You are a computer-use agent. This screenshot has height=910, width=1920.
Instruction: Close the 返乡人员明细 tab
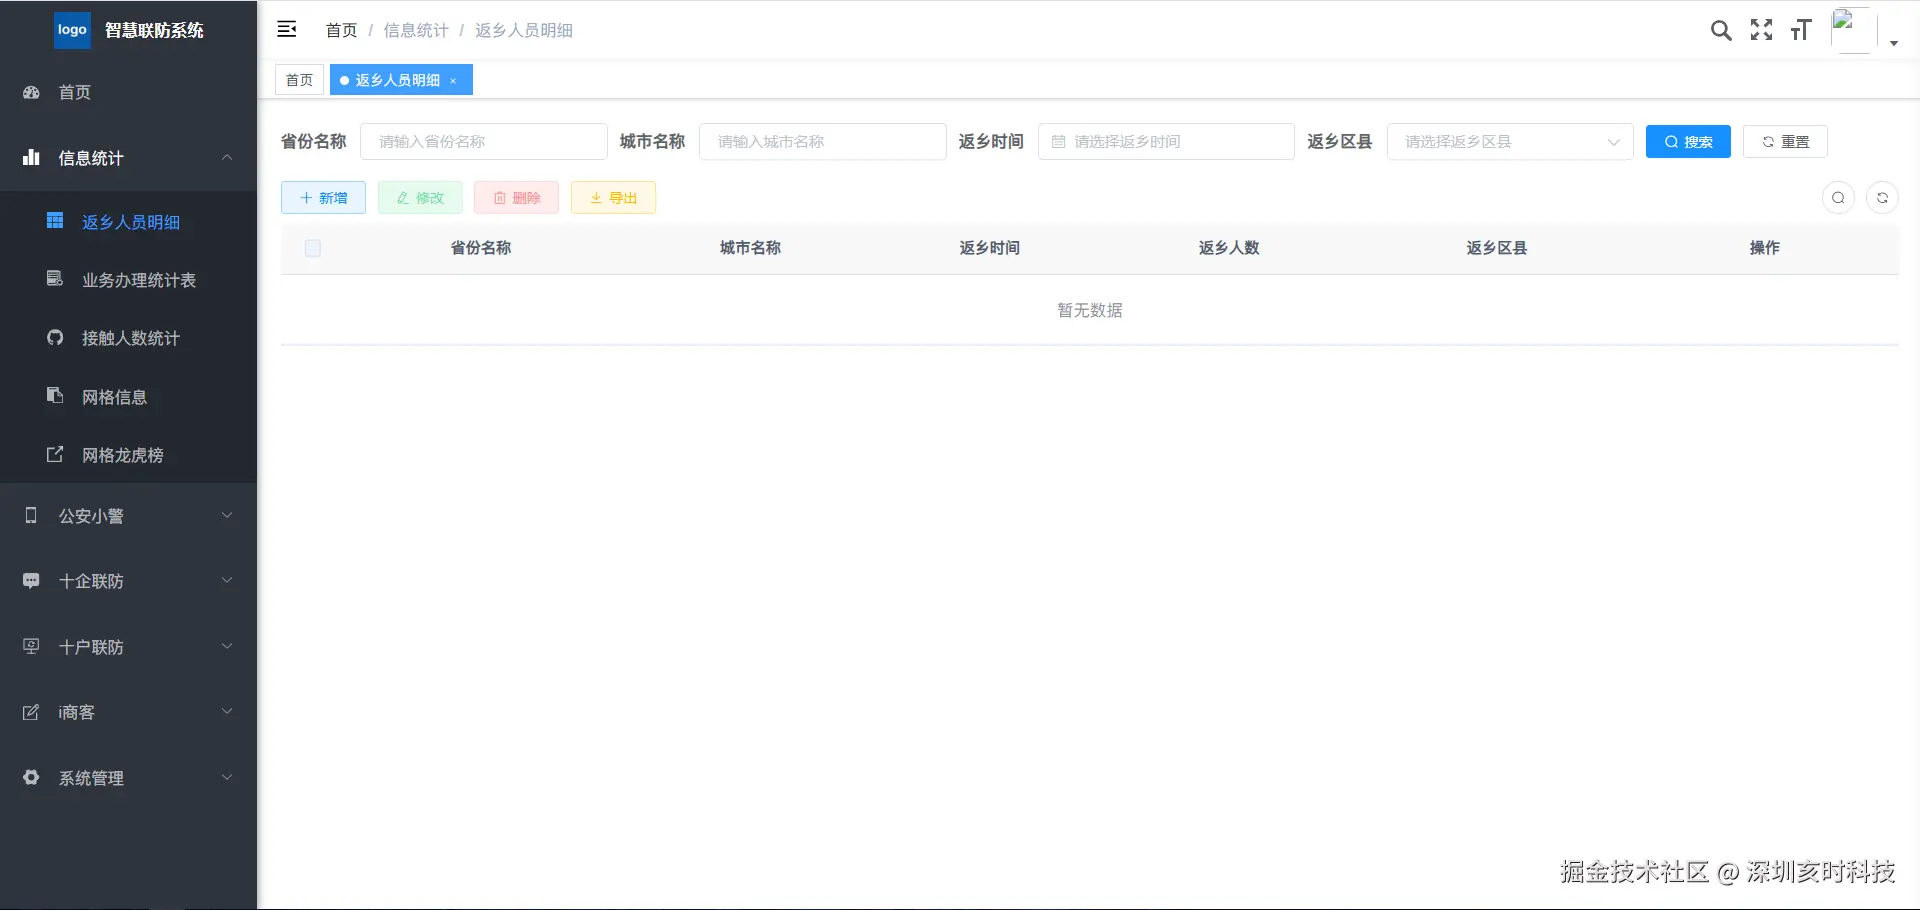(x=453, y=81)
